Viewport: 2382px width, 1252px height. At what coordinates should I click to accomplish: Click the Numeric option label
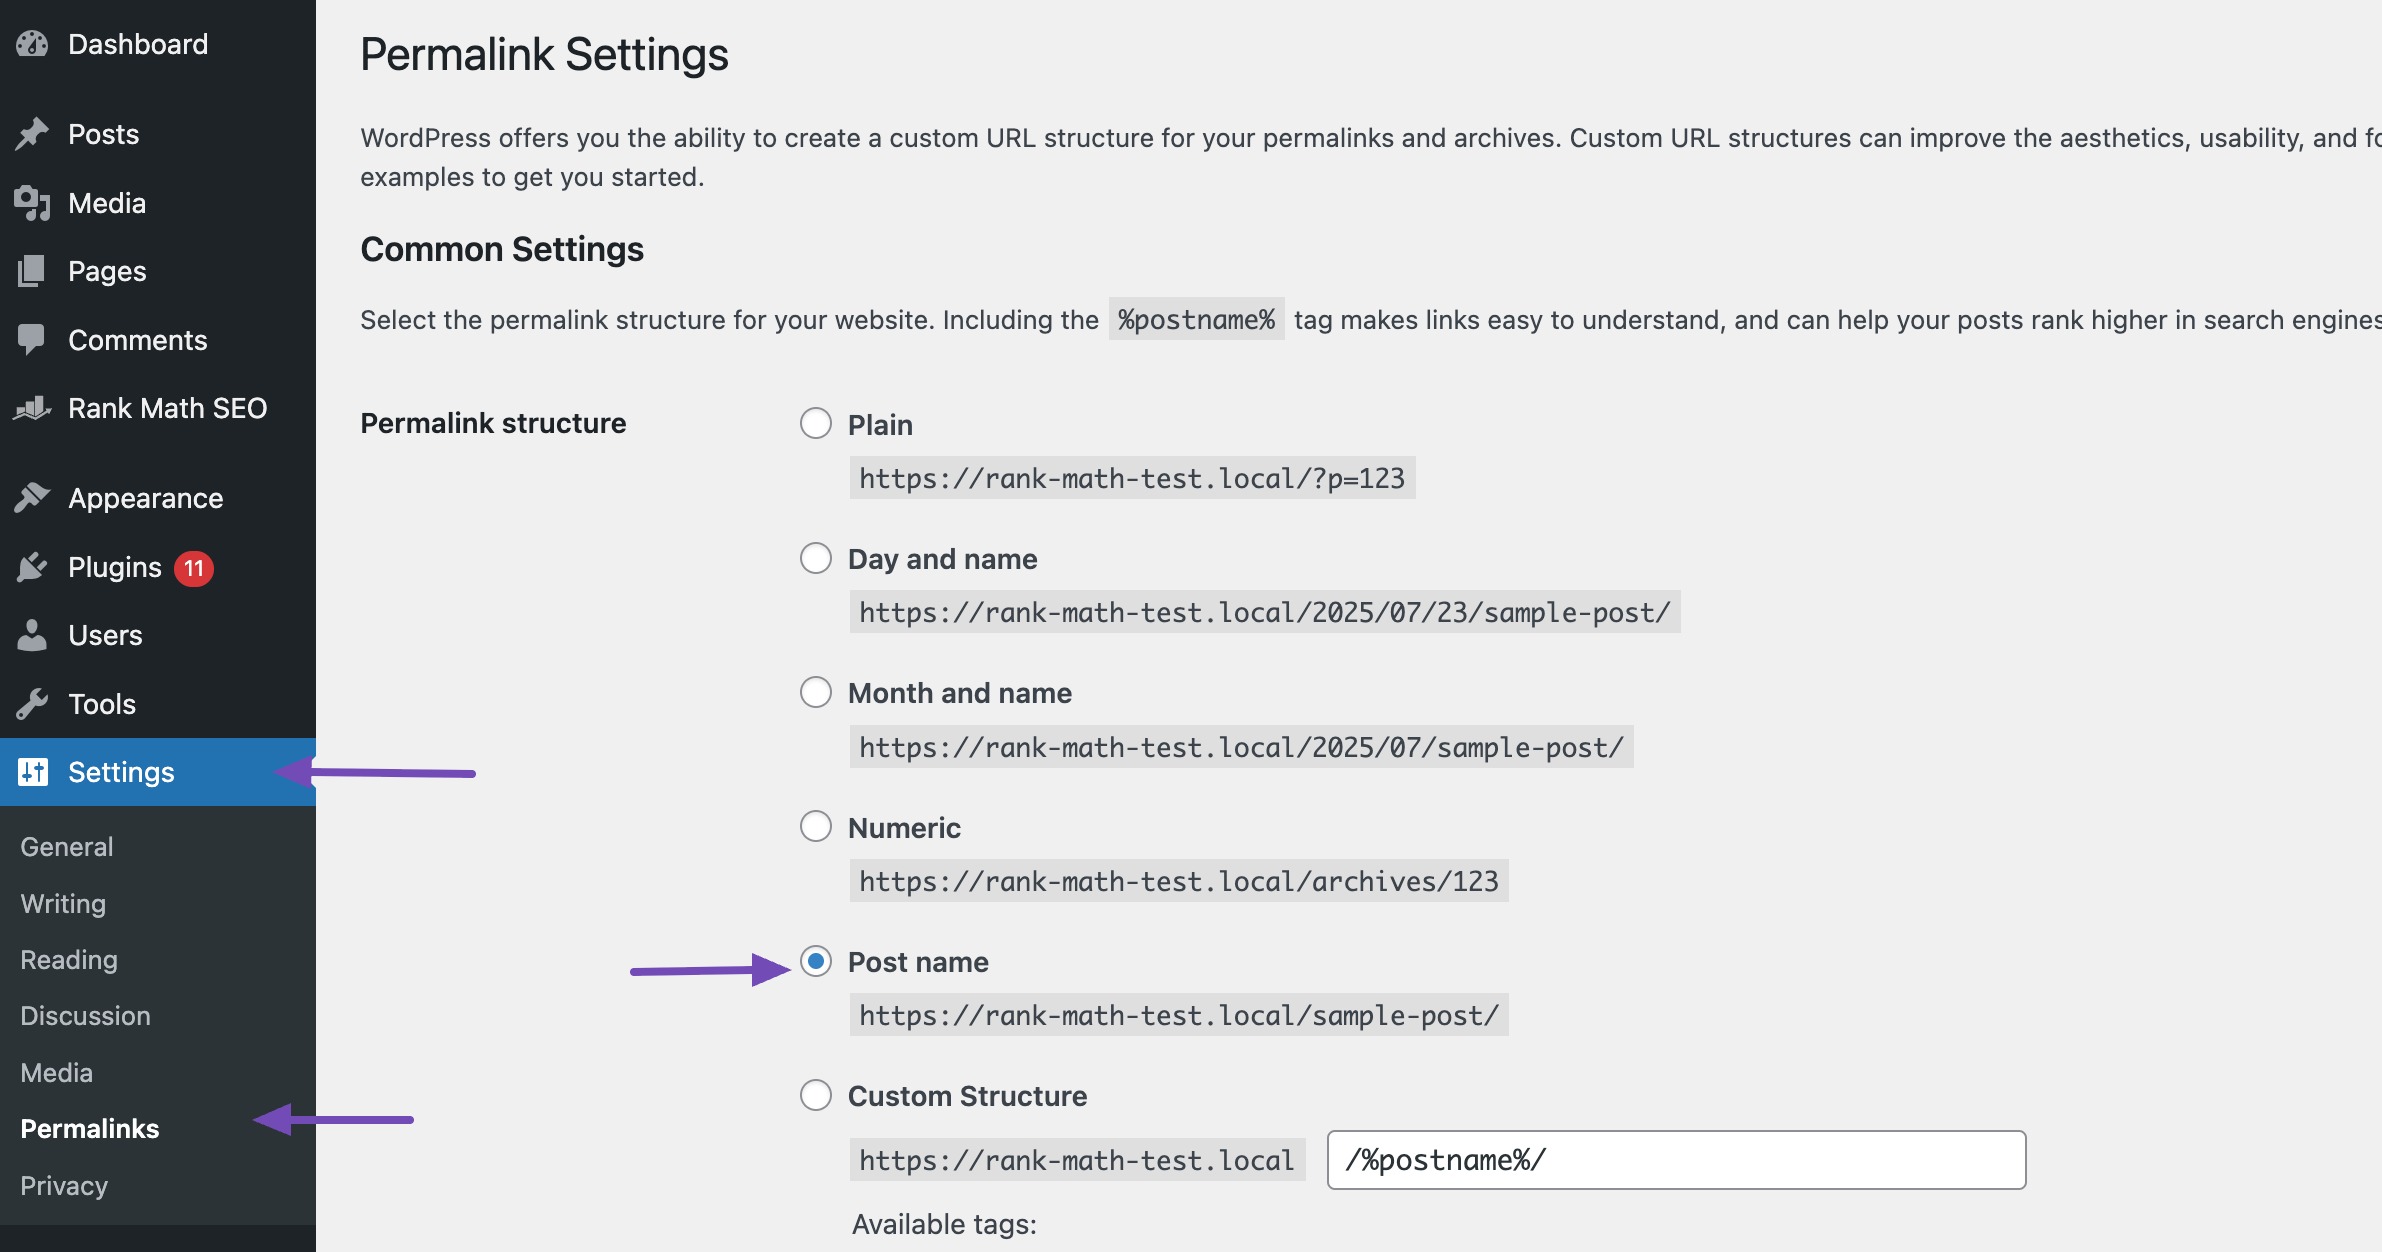(904, 828)
